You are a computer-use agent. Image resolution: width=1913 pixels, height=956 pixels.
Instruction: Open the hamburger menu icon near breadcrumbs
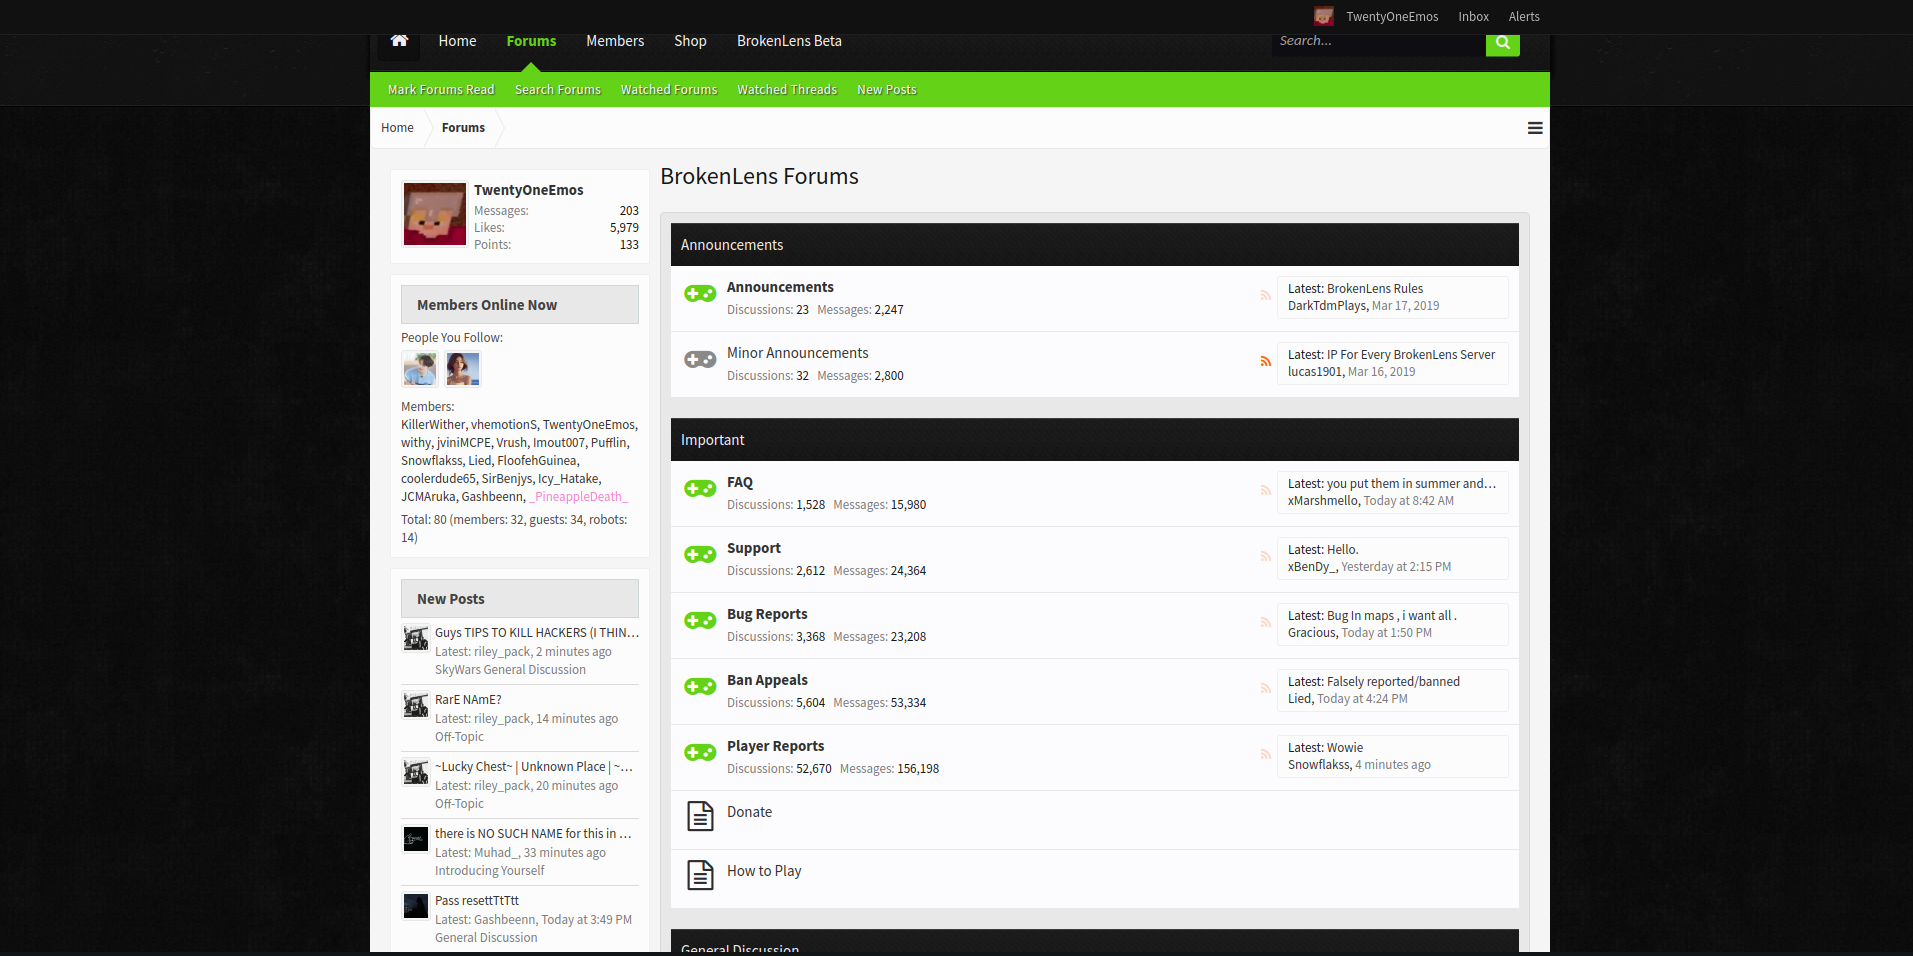1535,128
